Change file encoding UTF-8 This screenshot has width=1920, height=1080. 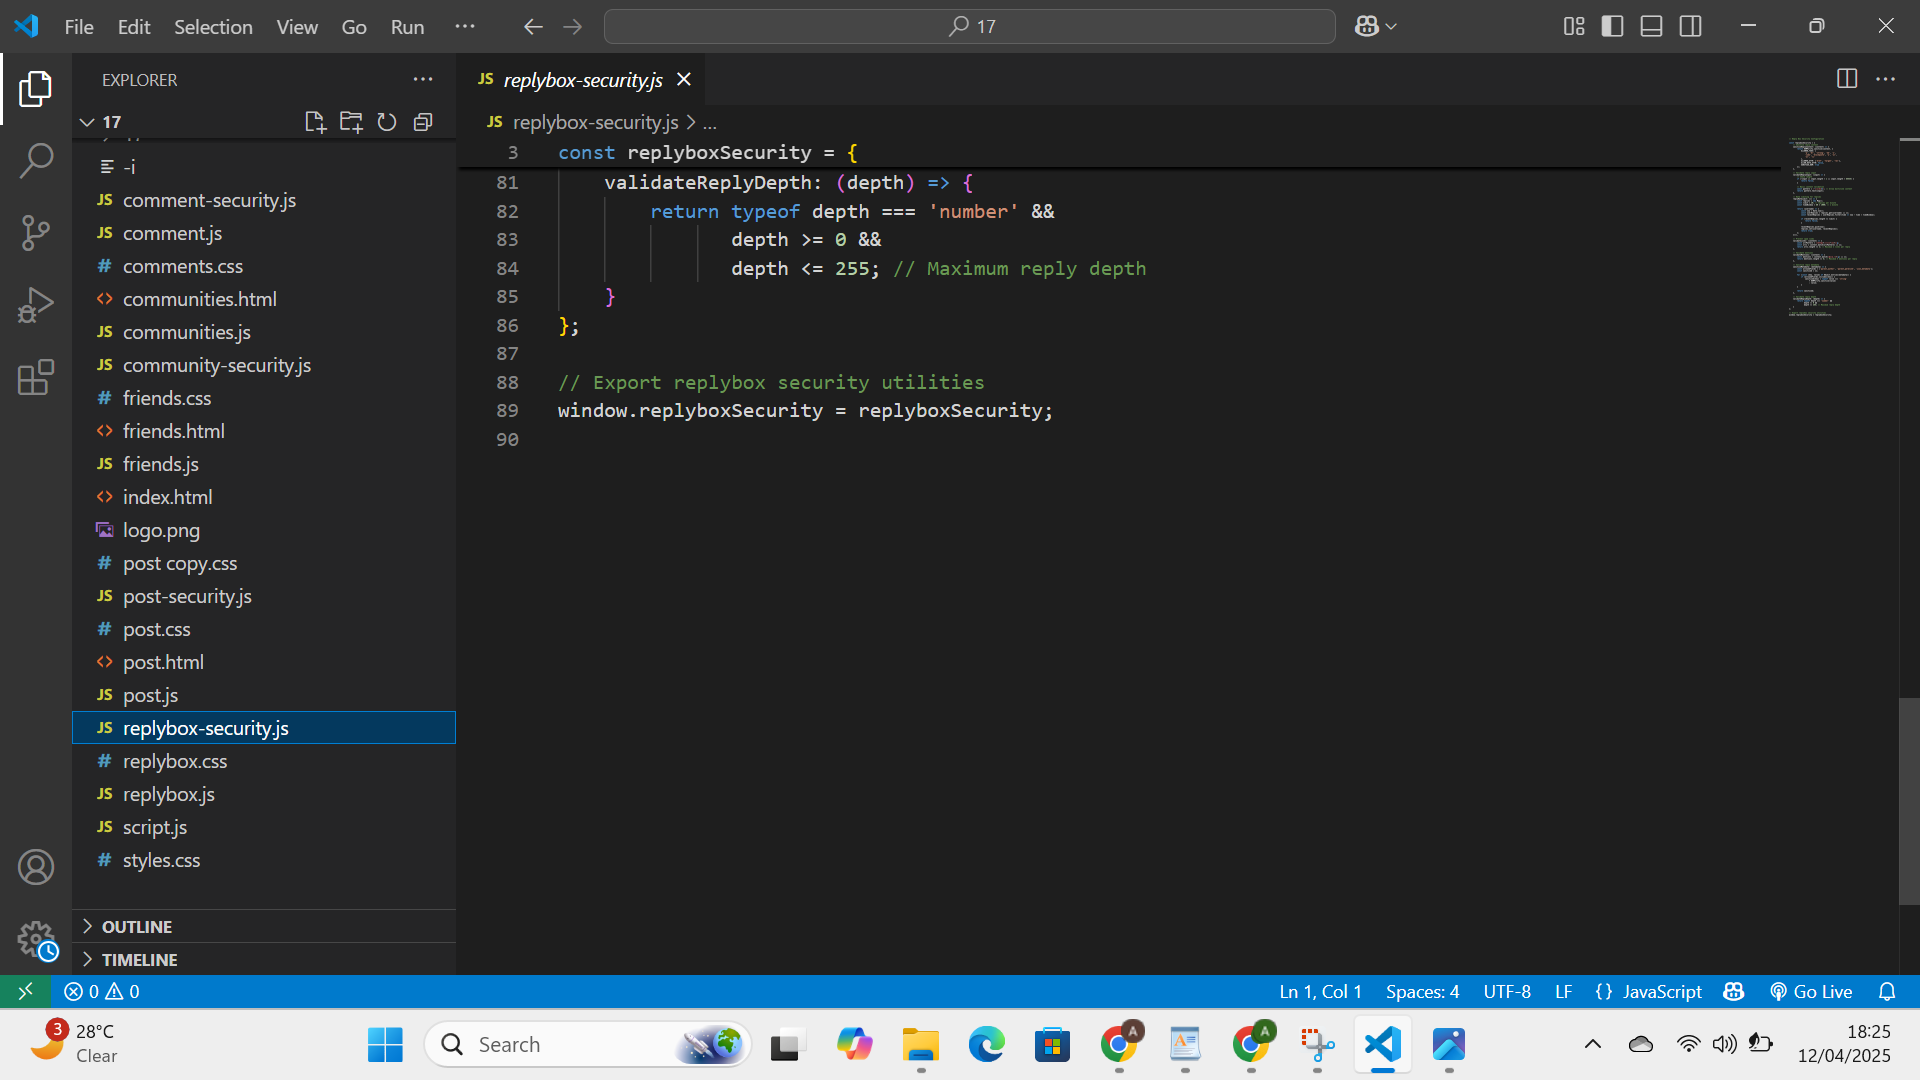(1507, 991)
